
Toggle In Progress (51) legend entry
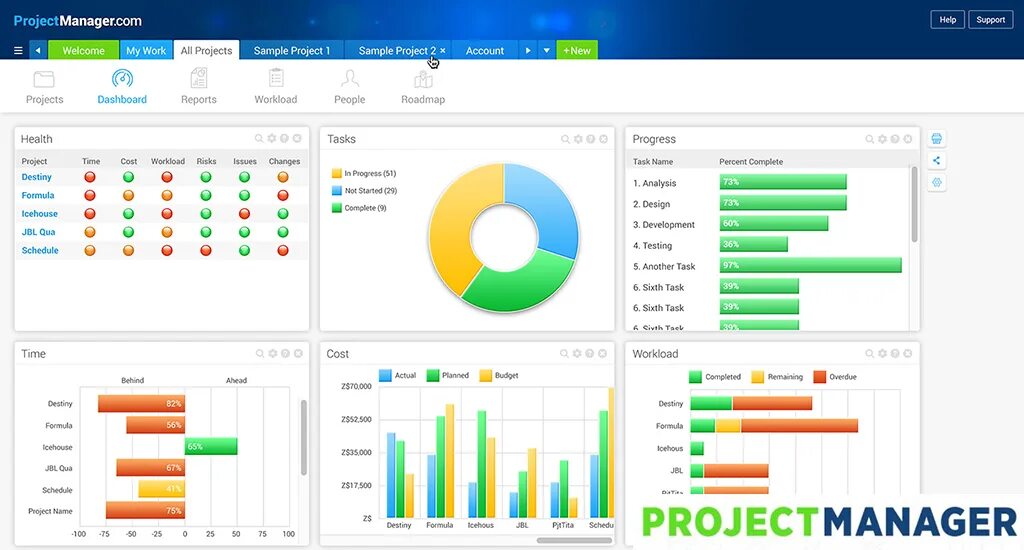point(364,173)
